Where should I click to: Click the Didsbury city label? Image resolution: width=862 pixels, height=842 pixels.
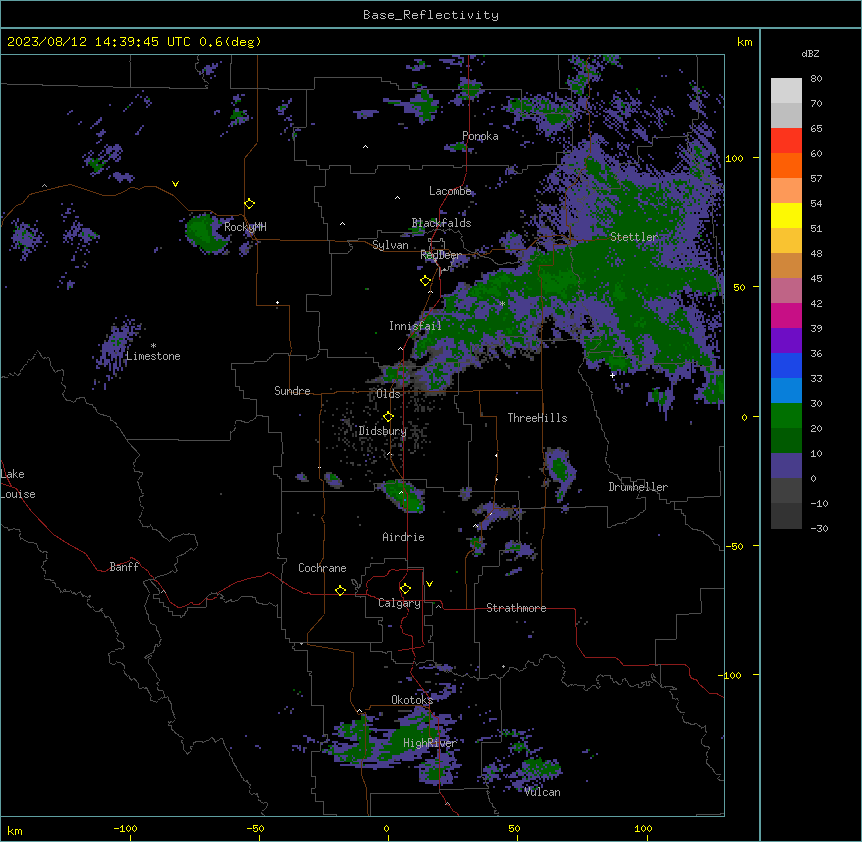(x=383, y=431)
